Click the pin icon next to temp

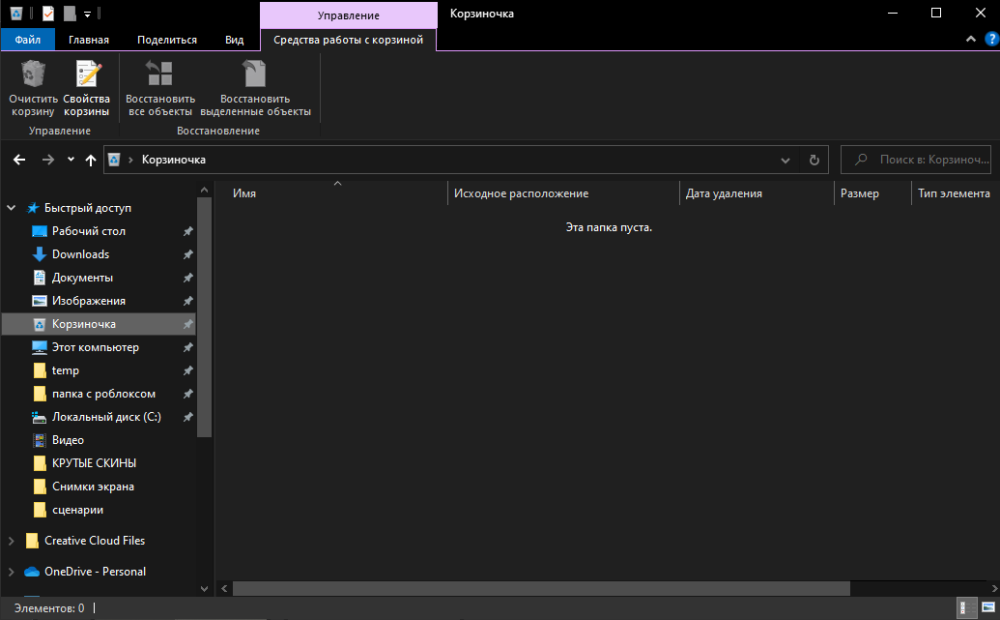(x=188, y=371)
